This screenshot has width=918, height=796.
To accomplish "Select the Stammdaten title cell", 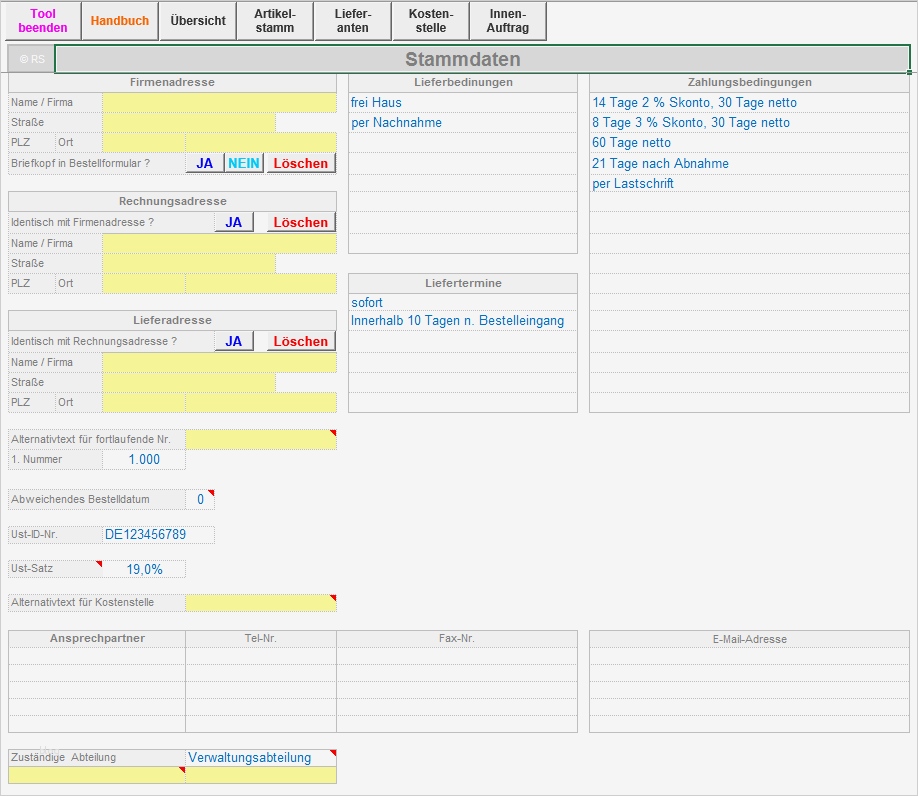I will point(482,59).
